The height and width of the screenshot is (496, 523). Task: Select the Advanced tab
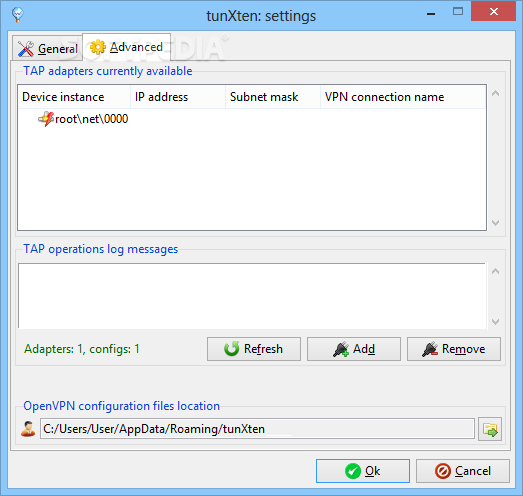tap(126, 47)
